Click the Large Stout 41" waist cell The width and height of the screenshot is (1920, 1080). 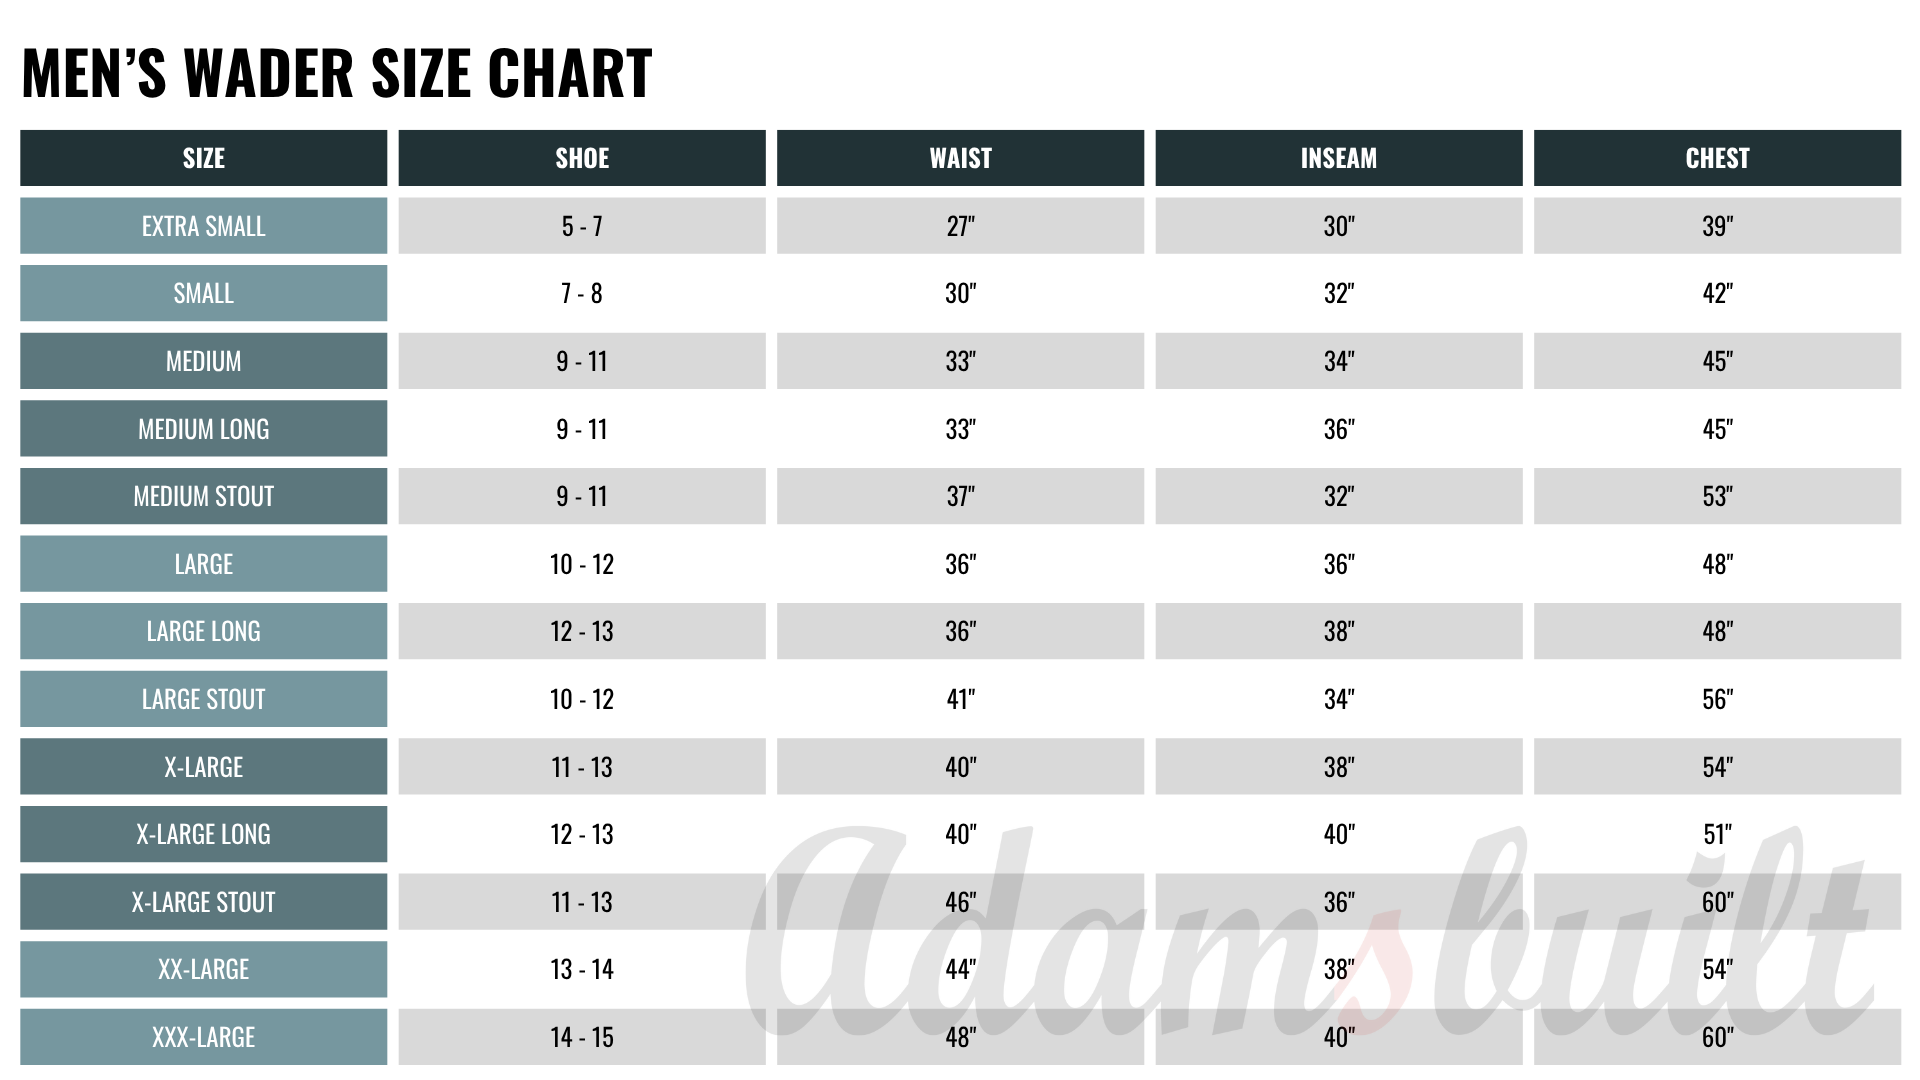960,699
